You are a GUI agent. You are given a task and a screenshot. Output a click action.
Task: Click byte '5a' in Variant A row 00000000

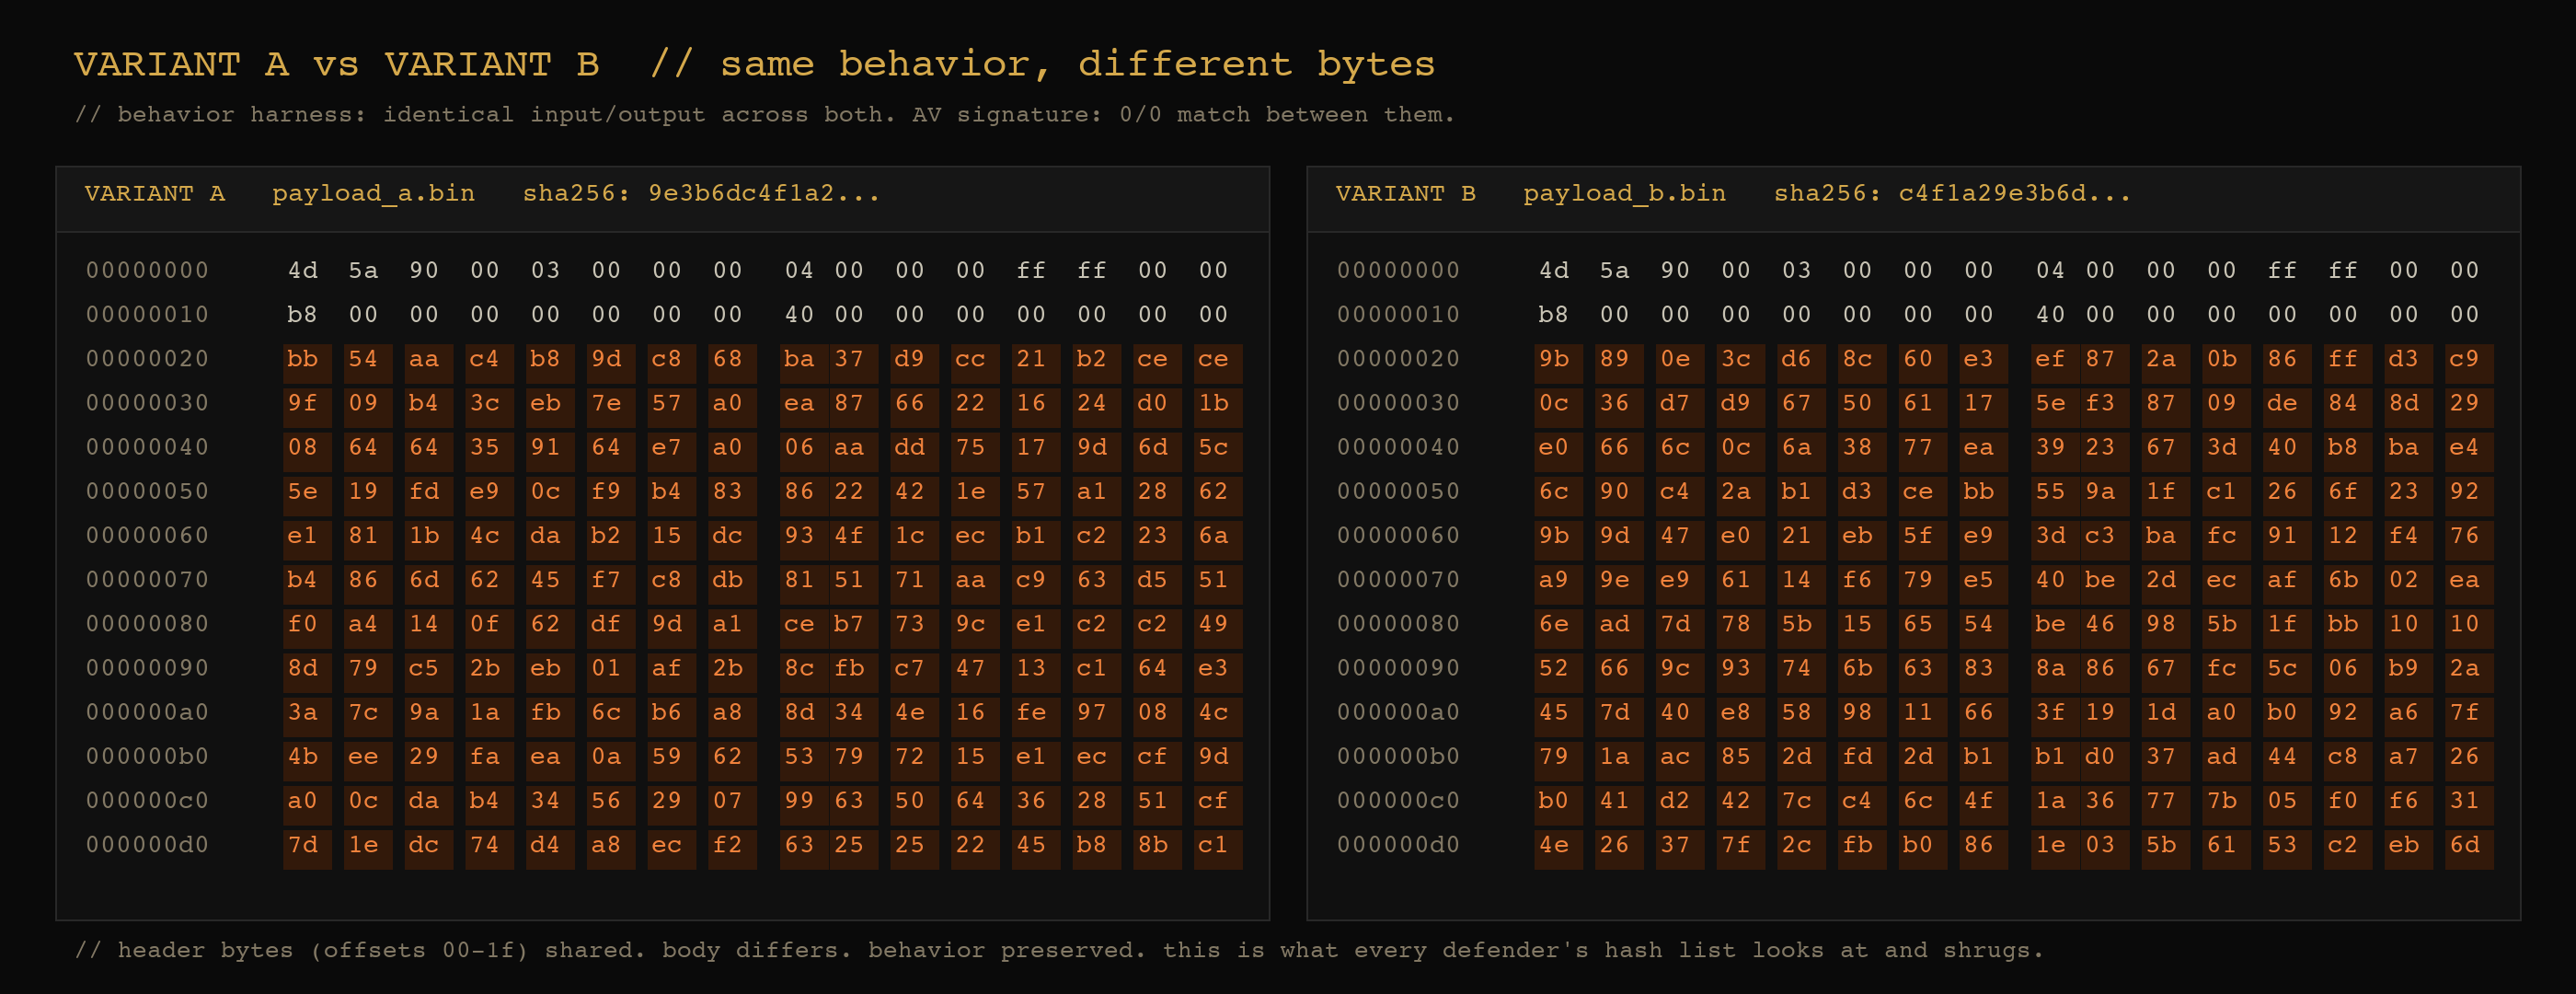[363, 270]
